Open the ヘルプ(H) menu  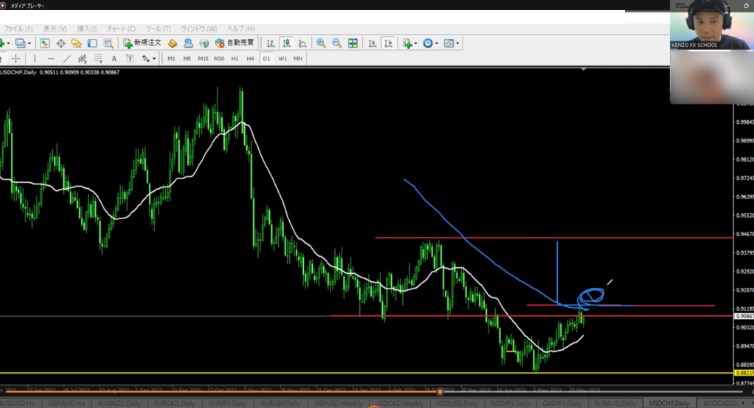(241, 29)
